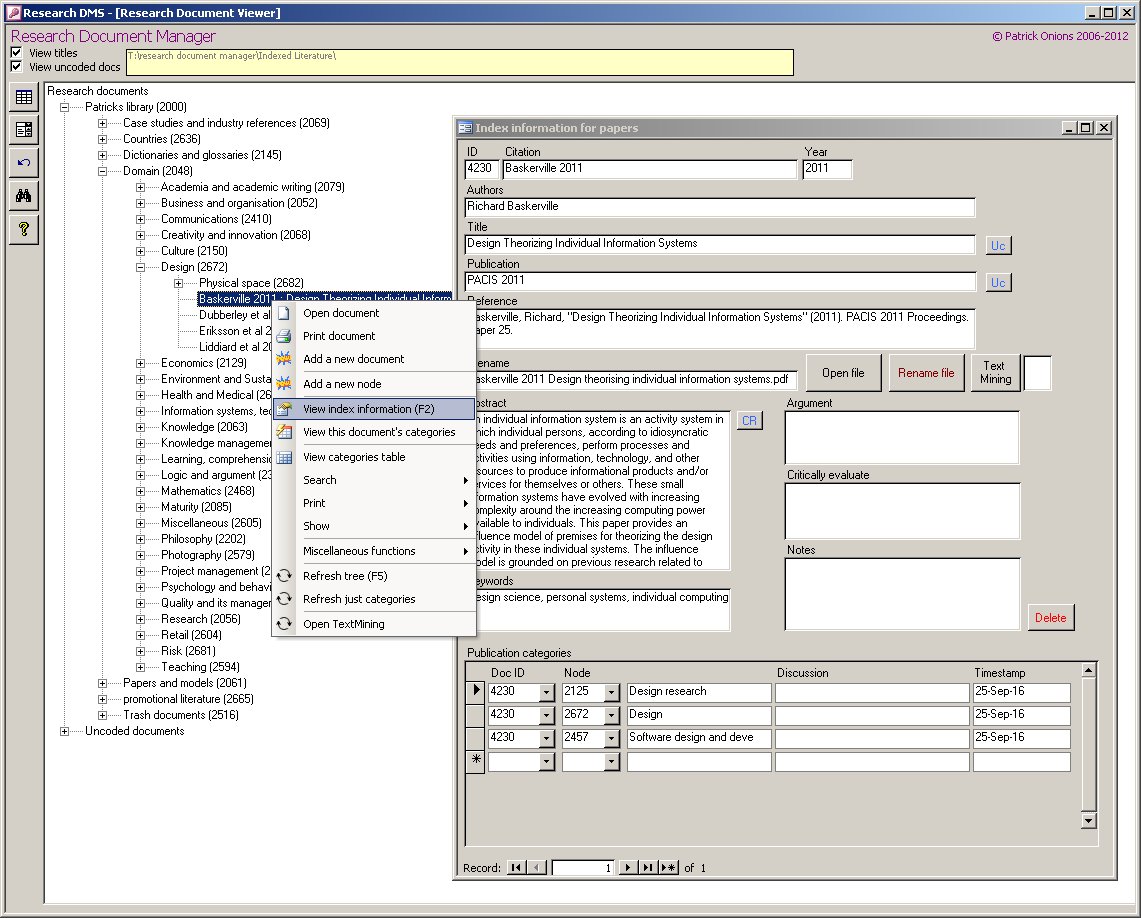Image resolution: width=1141 pixels, height=918 pixels.
Task: Click the Open file button
Action: click(843, 373)
